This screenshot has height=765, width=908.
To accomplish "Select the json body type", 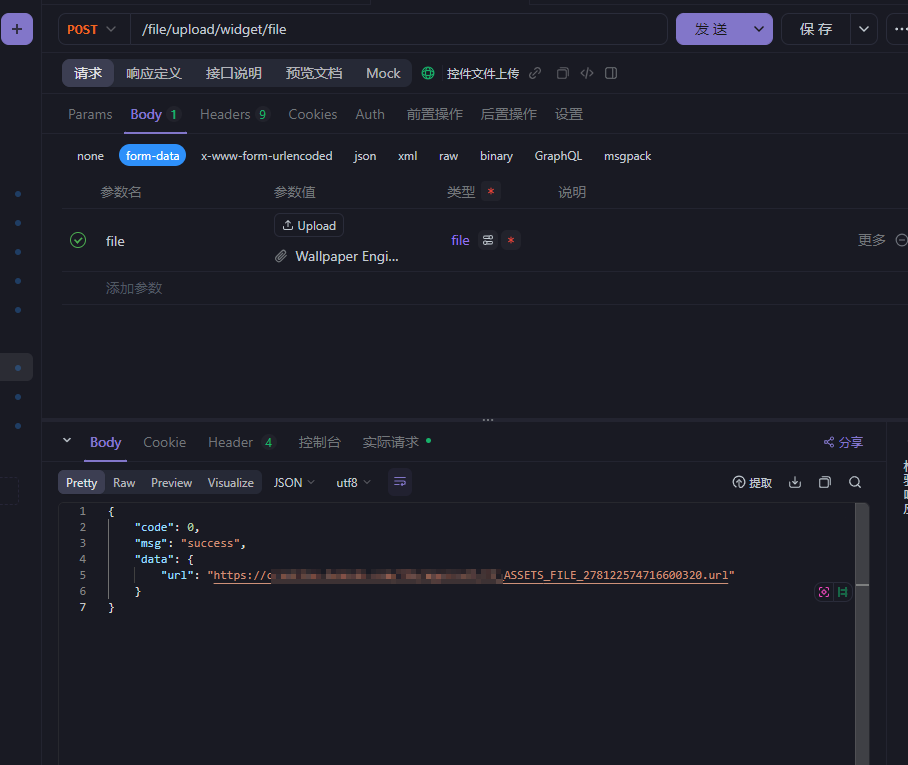I will pyautogui.click(x=365, y=156).
